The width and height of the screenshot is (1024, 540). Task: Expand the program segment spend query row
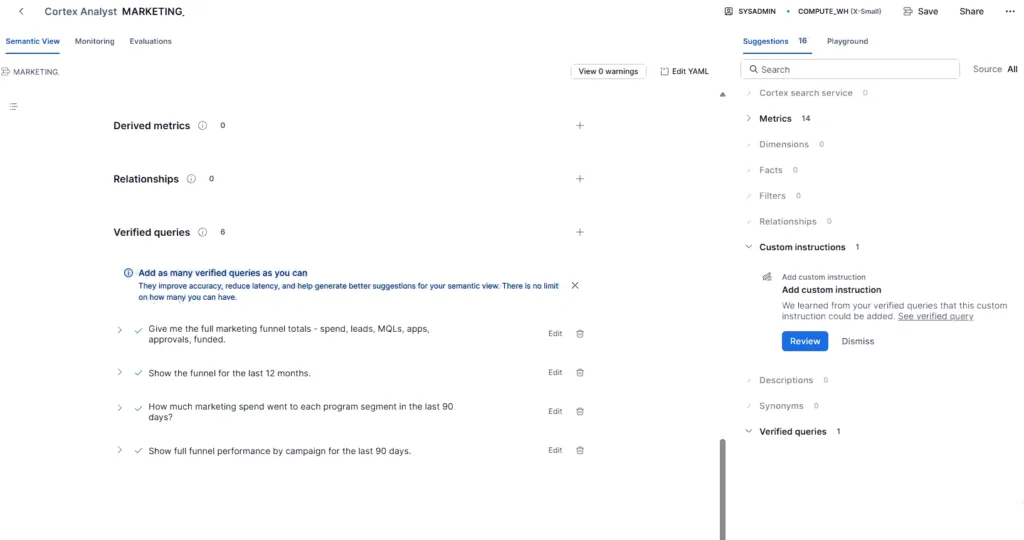pos(120,407)
